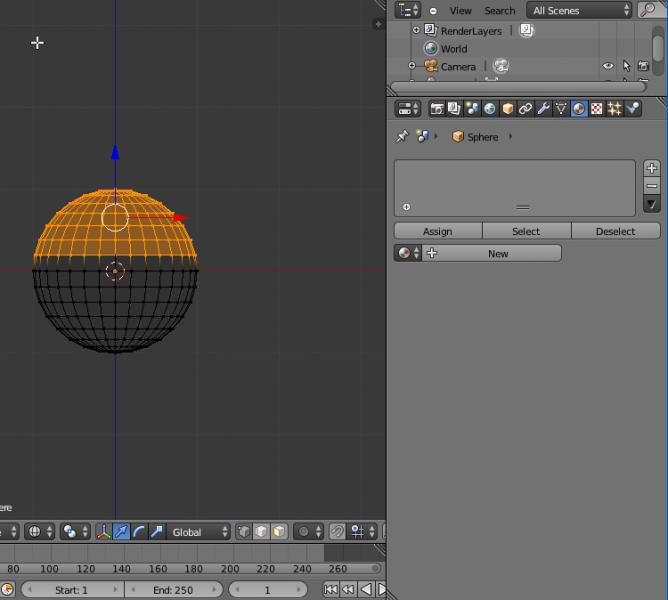Viewport: 668px width, 600px height.
Task: Pin the properties context with pushpin
Action: point(402,137)
